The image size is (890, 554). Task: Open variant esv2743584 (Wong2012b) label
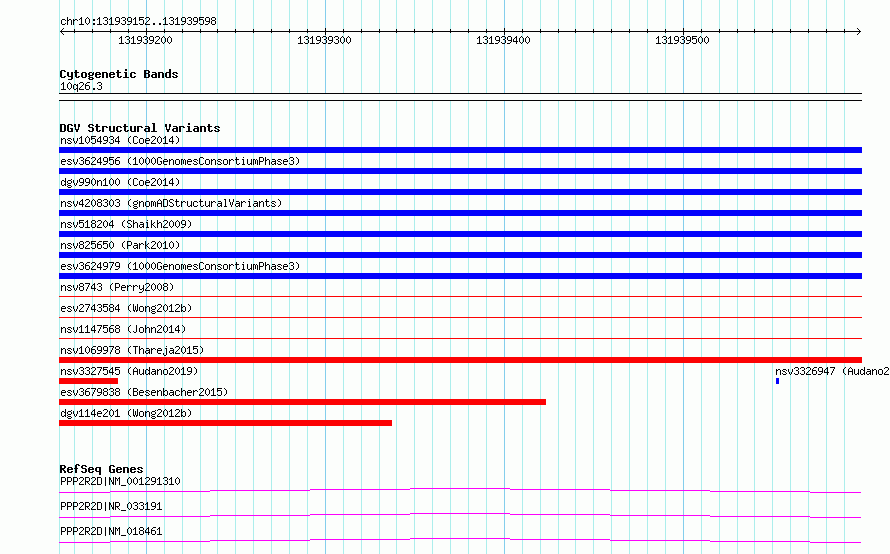[x=126, y=308]
